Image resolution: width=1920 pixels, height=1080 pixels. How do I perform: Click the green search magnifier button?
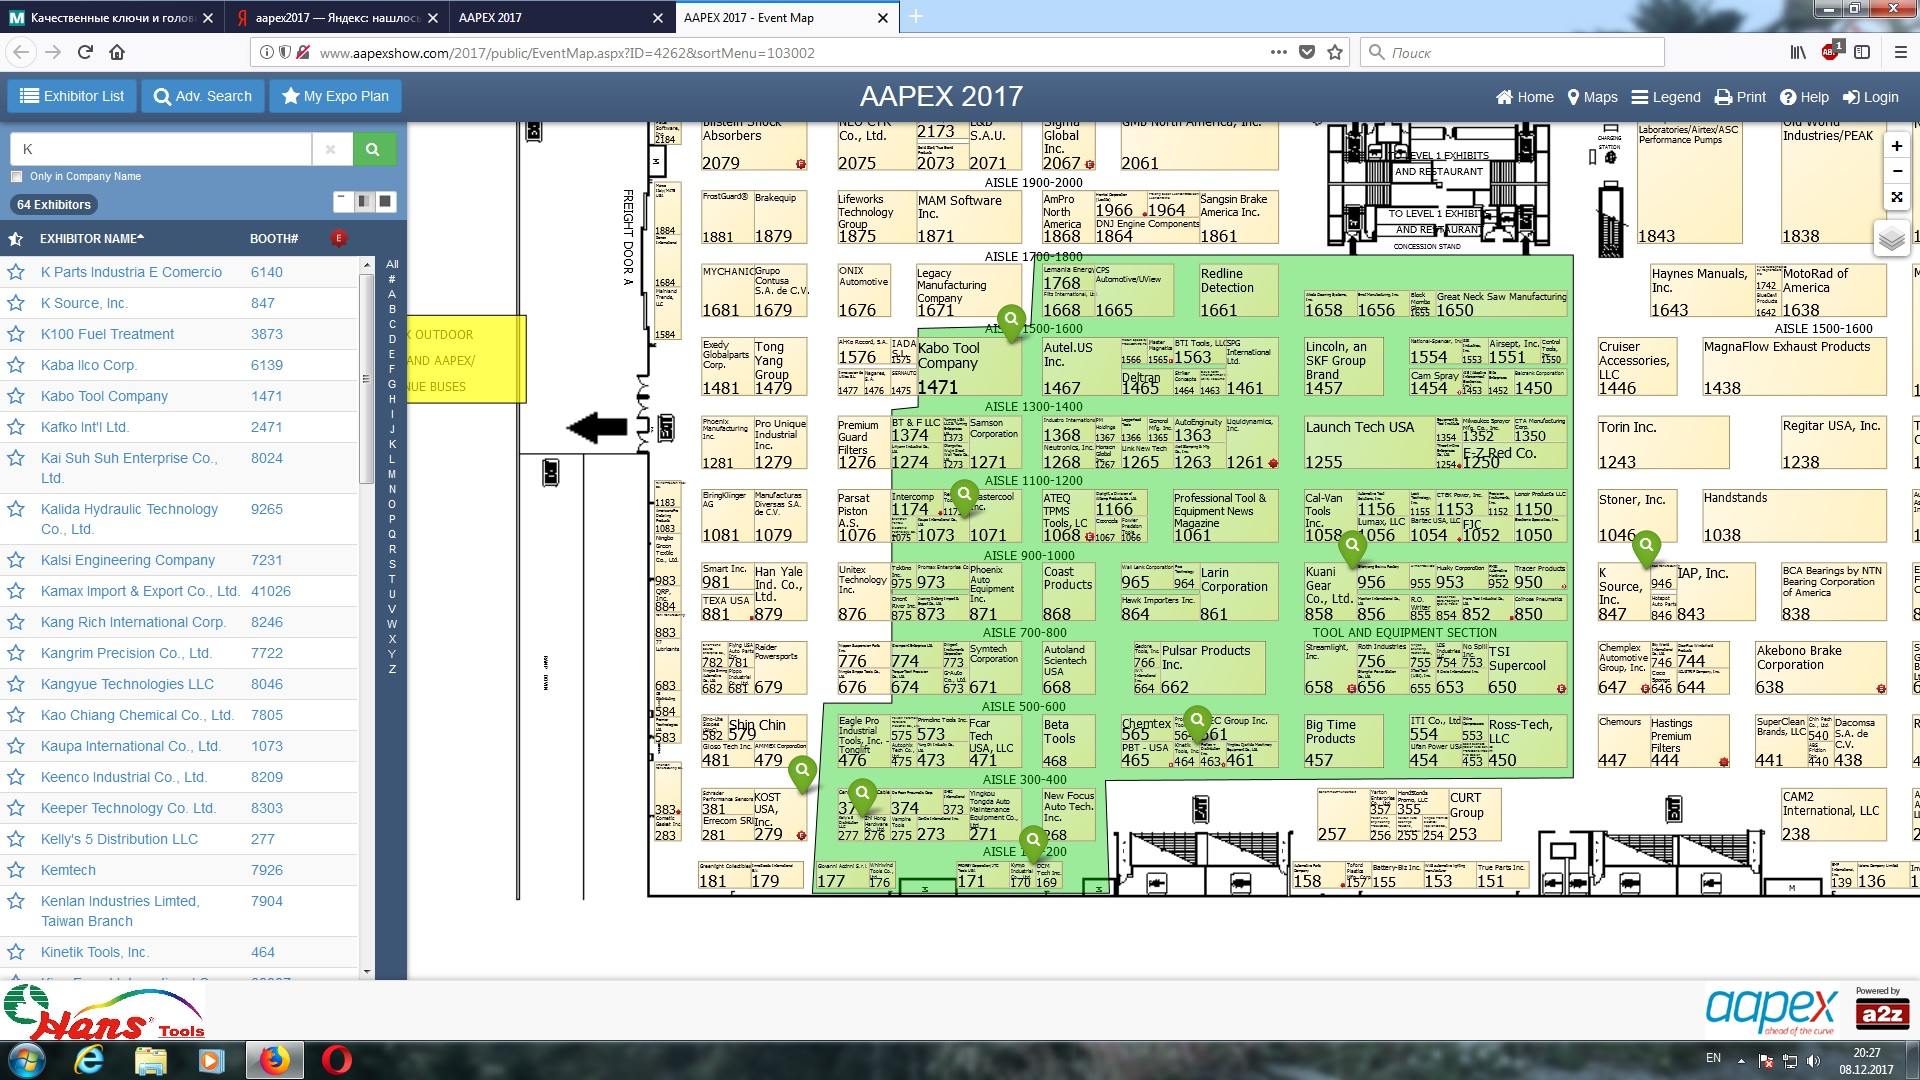373,149
